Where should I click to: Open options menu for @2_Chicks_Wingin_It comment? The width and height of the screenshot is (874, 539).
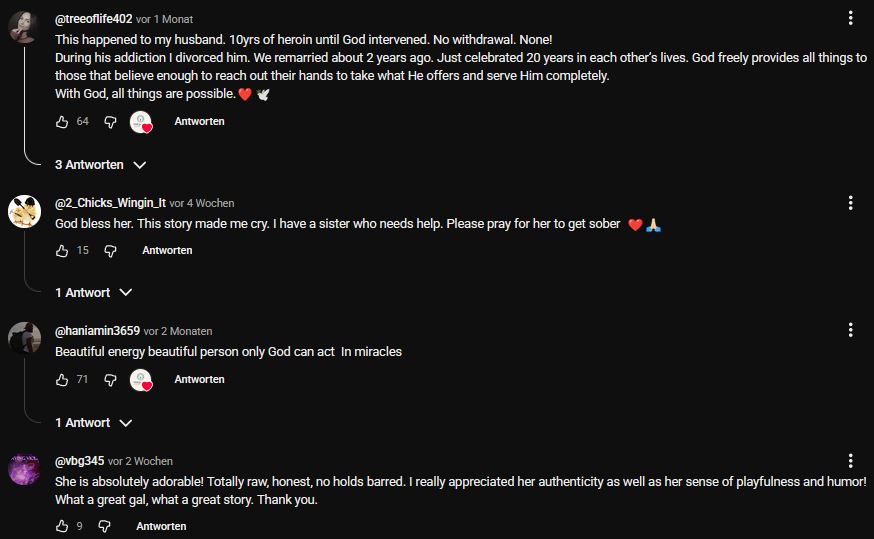click(x=850, y=203)
